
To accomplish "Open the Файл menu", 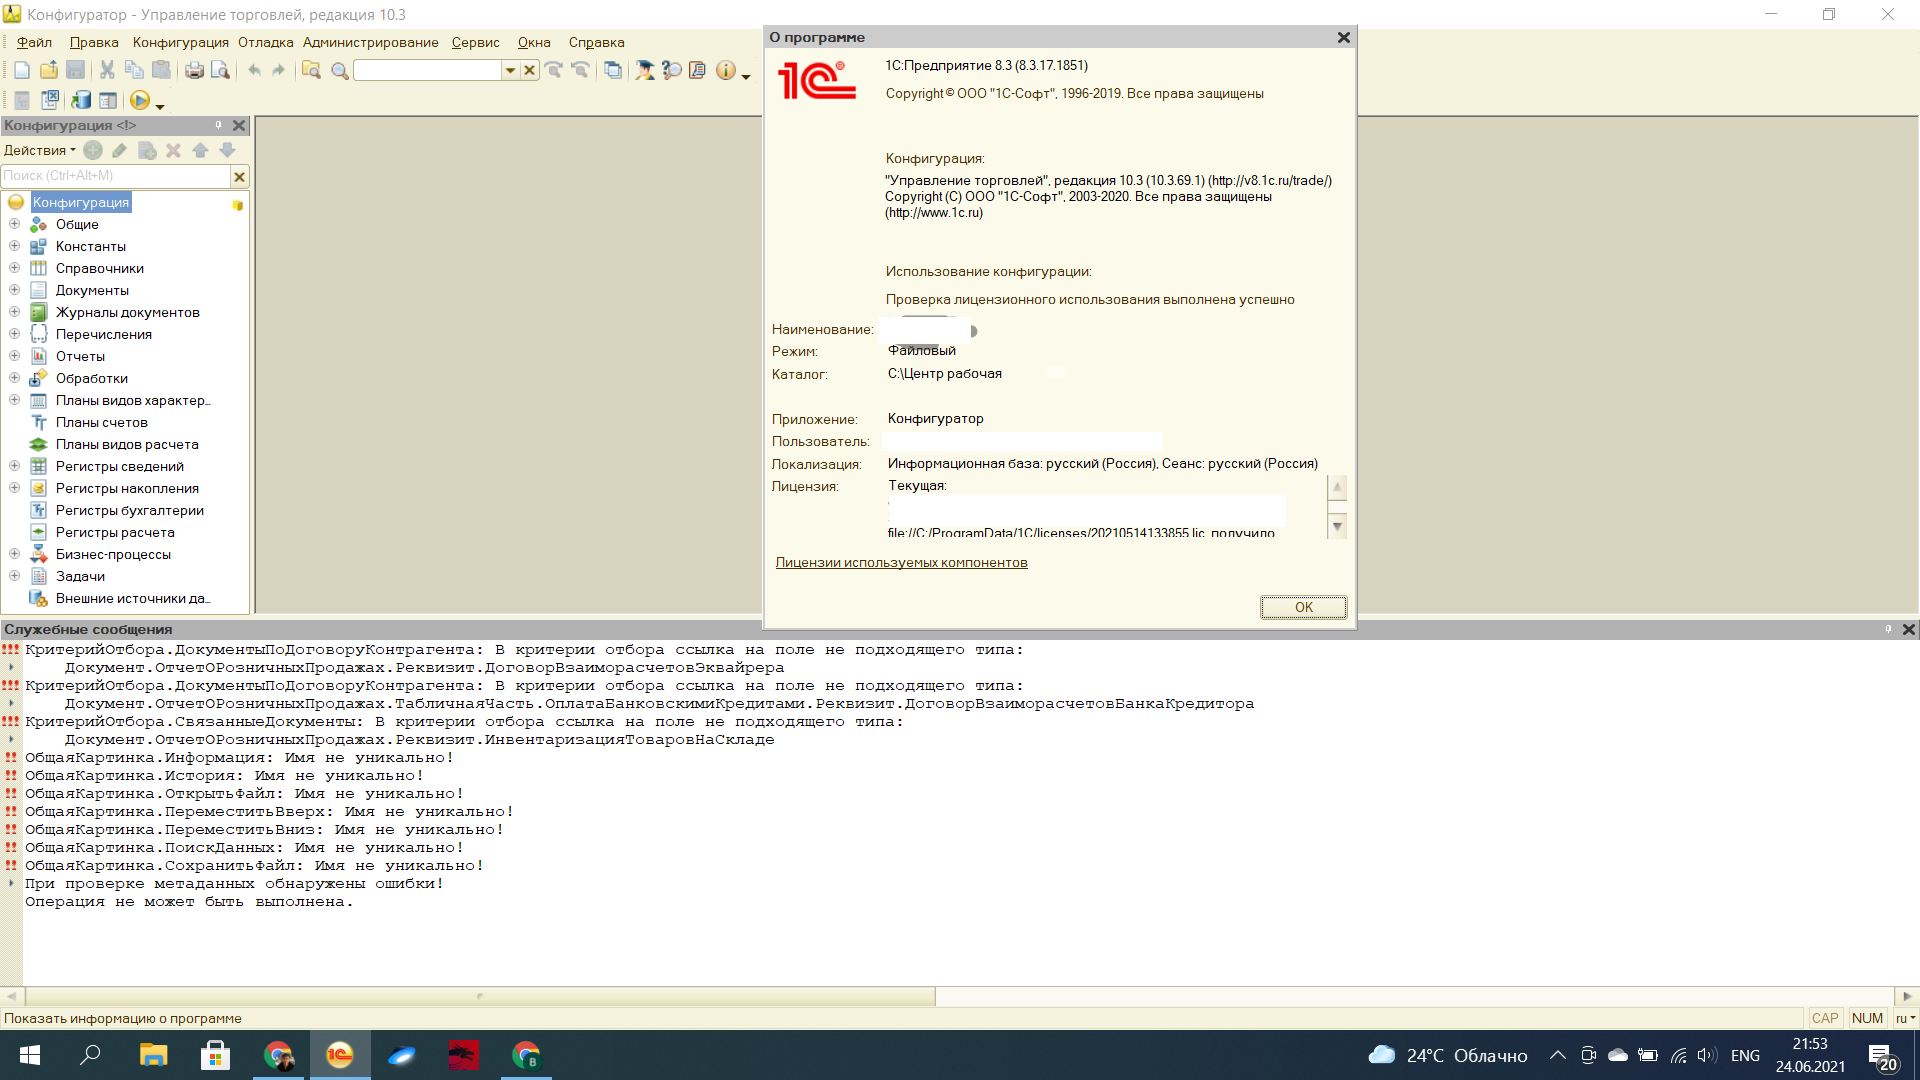I will pyautogui.click(x=34, y=42).
